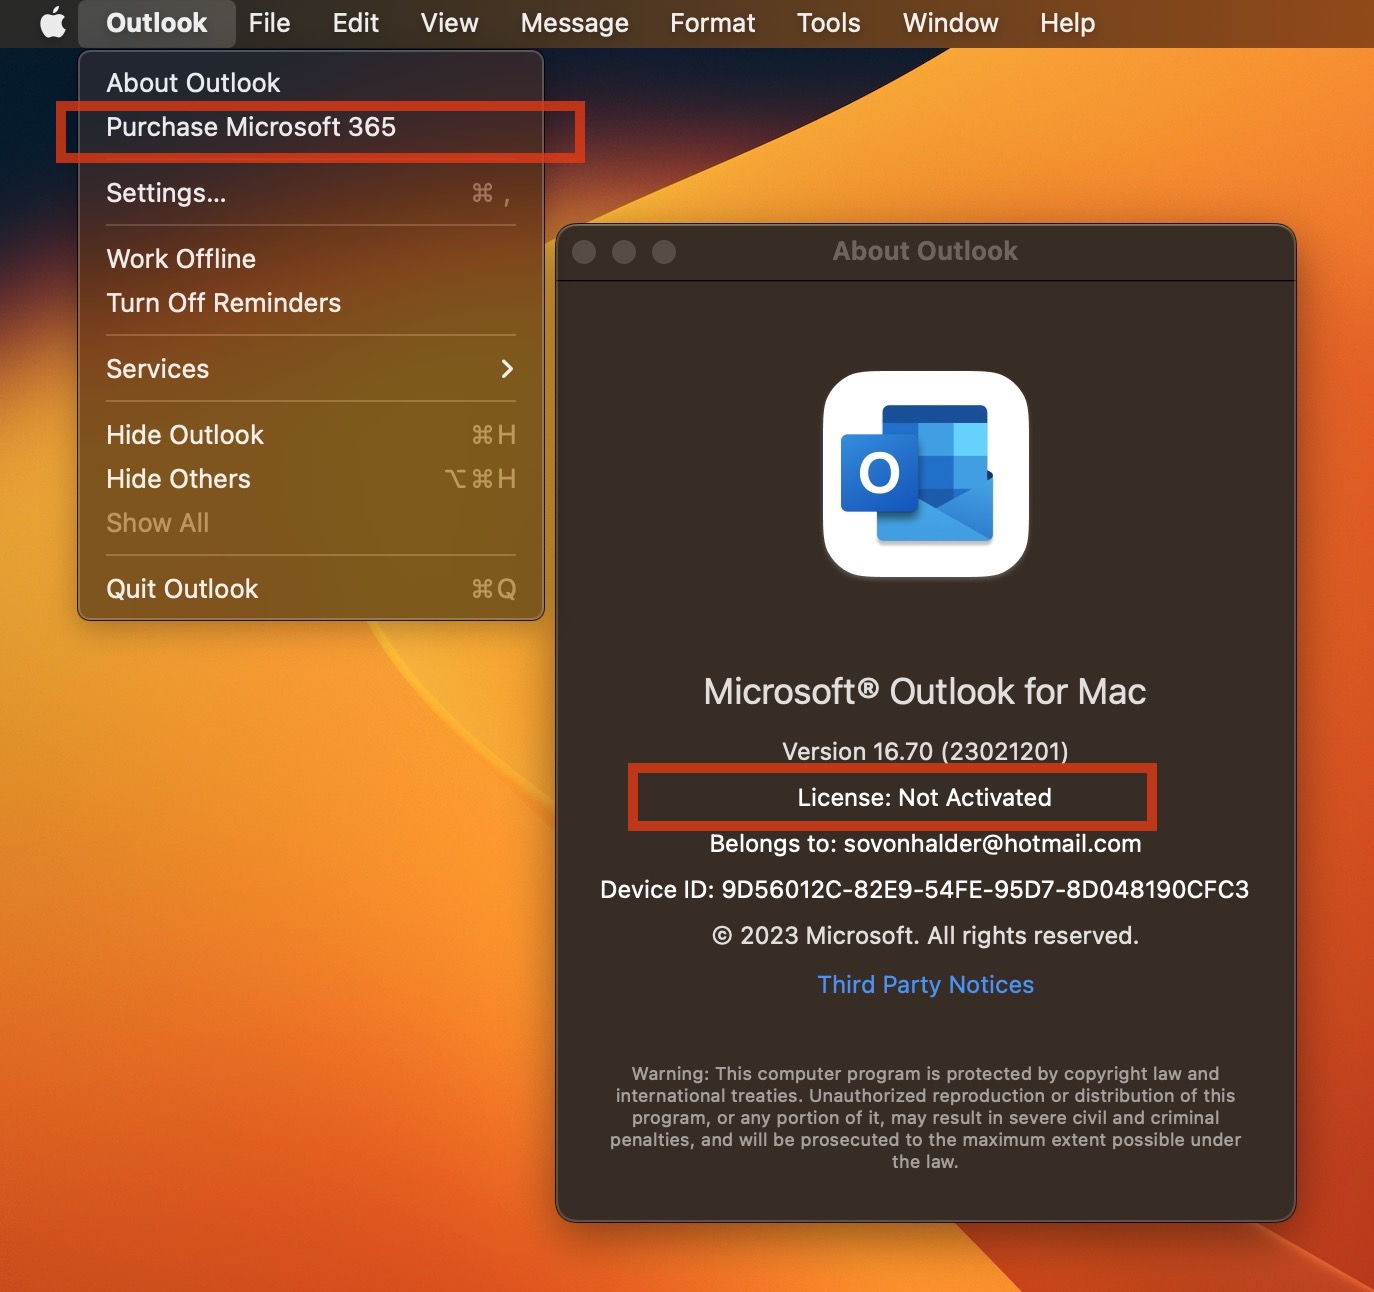Toggle Work Offline in the menu
The height and width of the screenshot is (1292, 1374).
click(311, 259)
